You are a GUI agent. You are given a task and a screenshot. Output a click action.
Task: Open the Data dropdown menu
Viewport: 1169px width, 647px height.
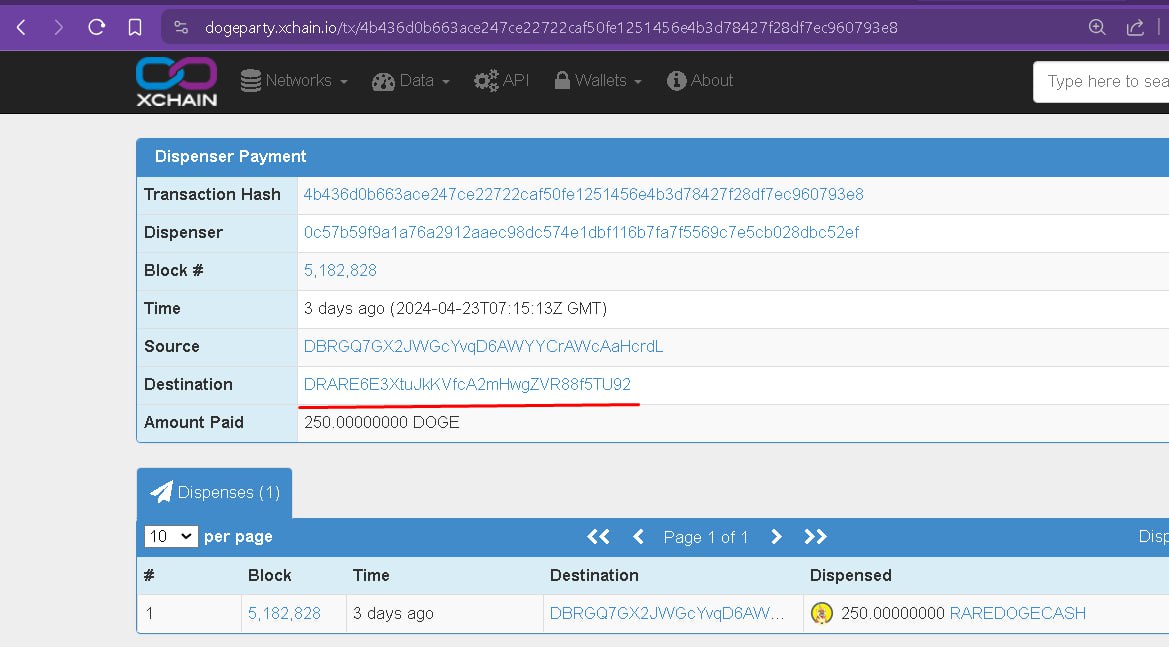[411, 81]
